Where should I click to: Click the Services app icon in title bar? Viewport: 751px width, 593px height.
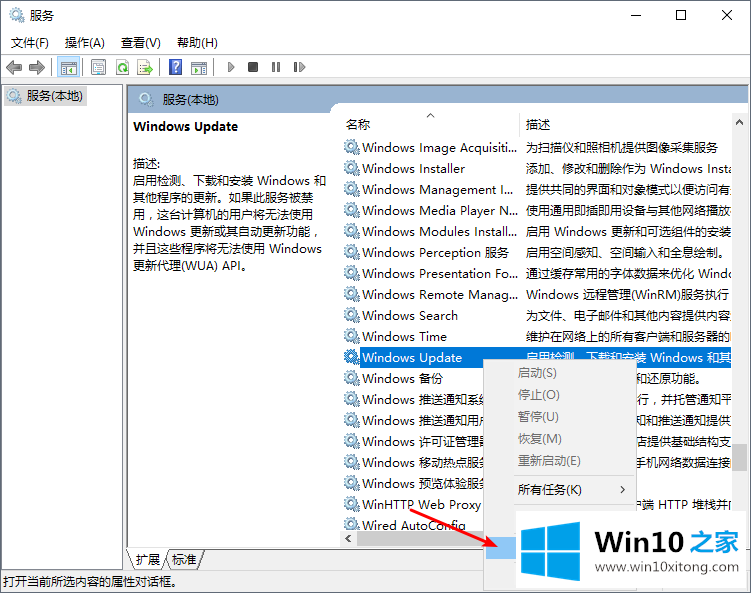coord(17,15)
